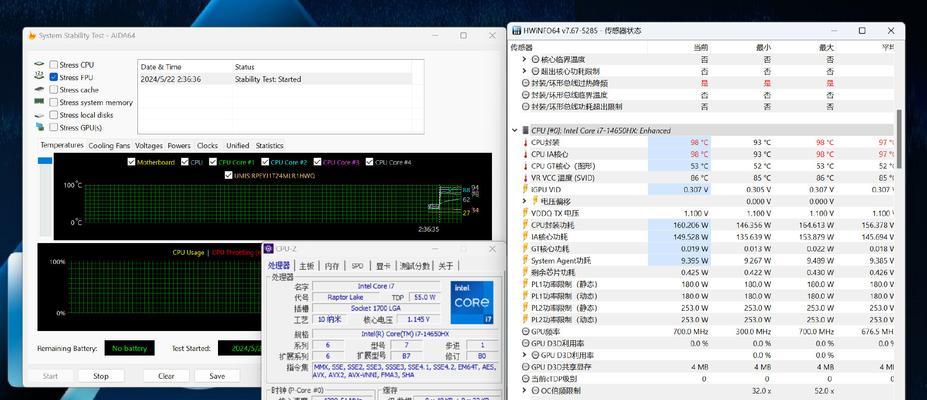Image resolution: width=927 pixels, height=400 pixels.
Task: Expand the second GPU D3D利用率 row
Action: (524, 355)
